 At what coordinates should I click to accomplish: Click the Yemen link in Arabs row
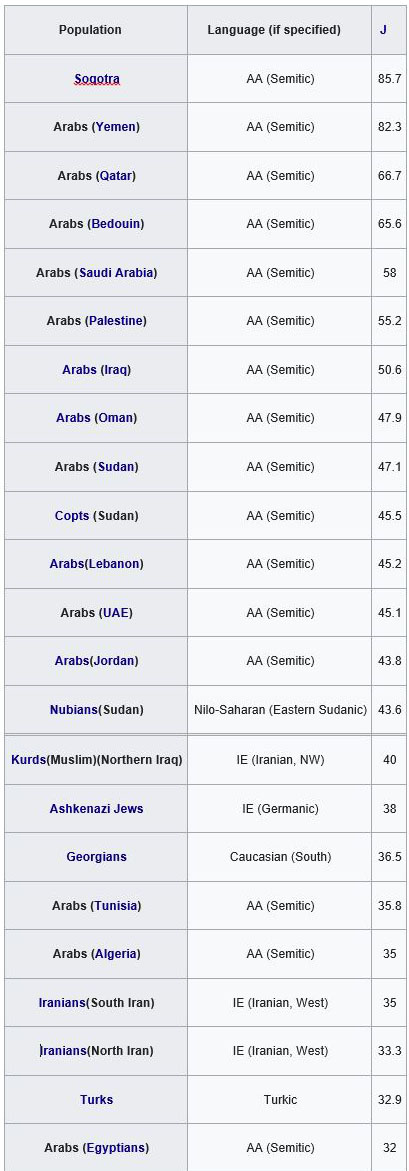coord(115,127)
